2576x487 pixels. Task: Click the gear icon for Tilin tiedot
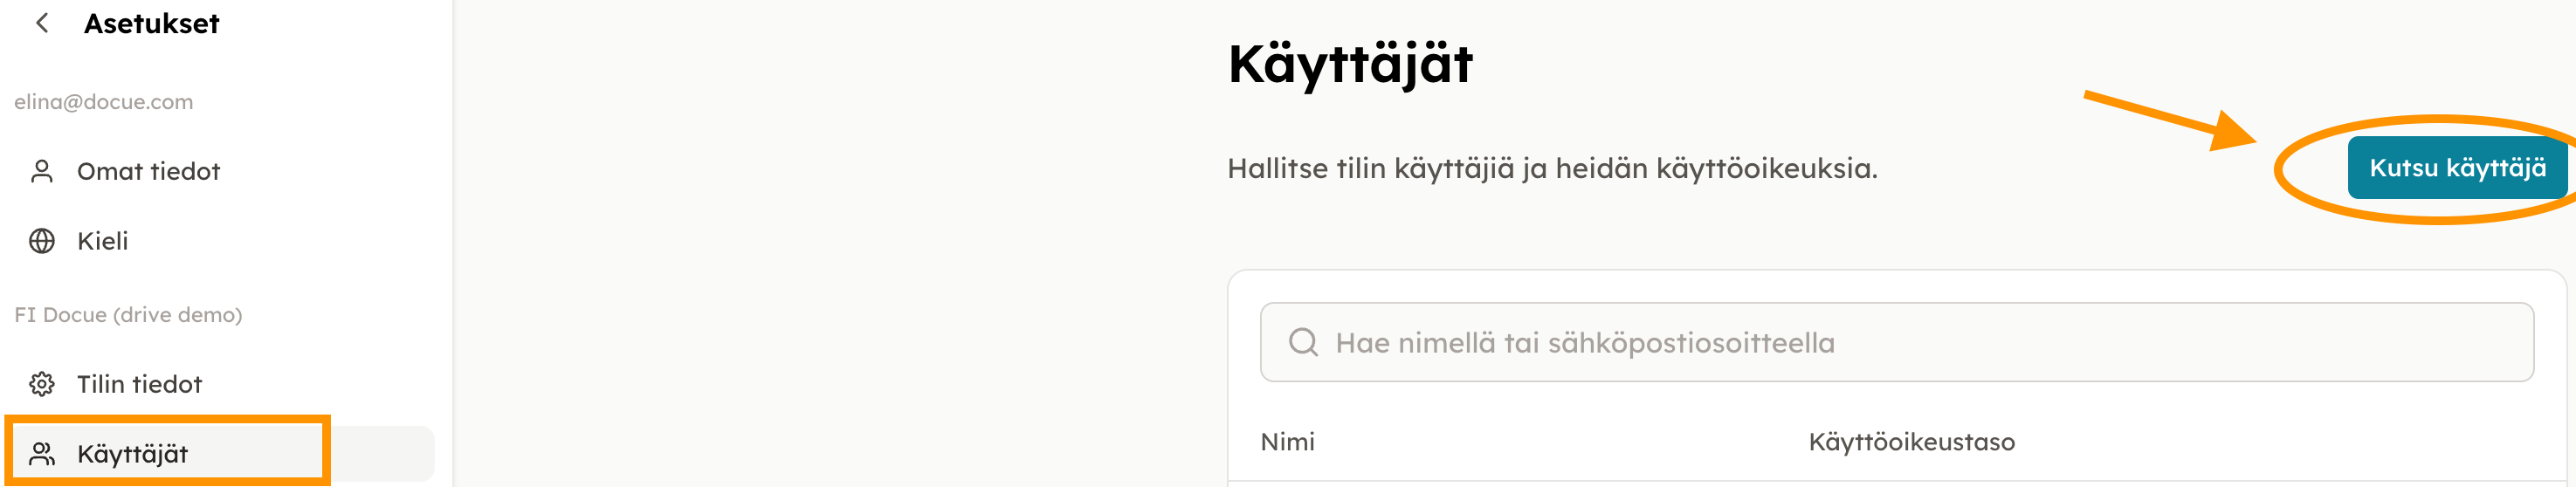(x=42, y=384)
